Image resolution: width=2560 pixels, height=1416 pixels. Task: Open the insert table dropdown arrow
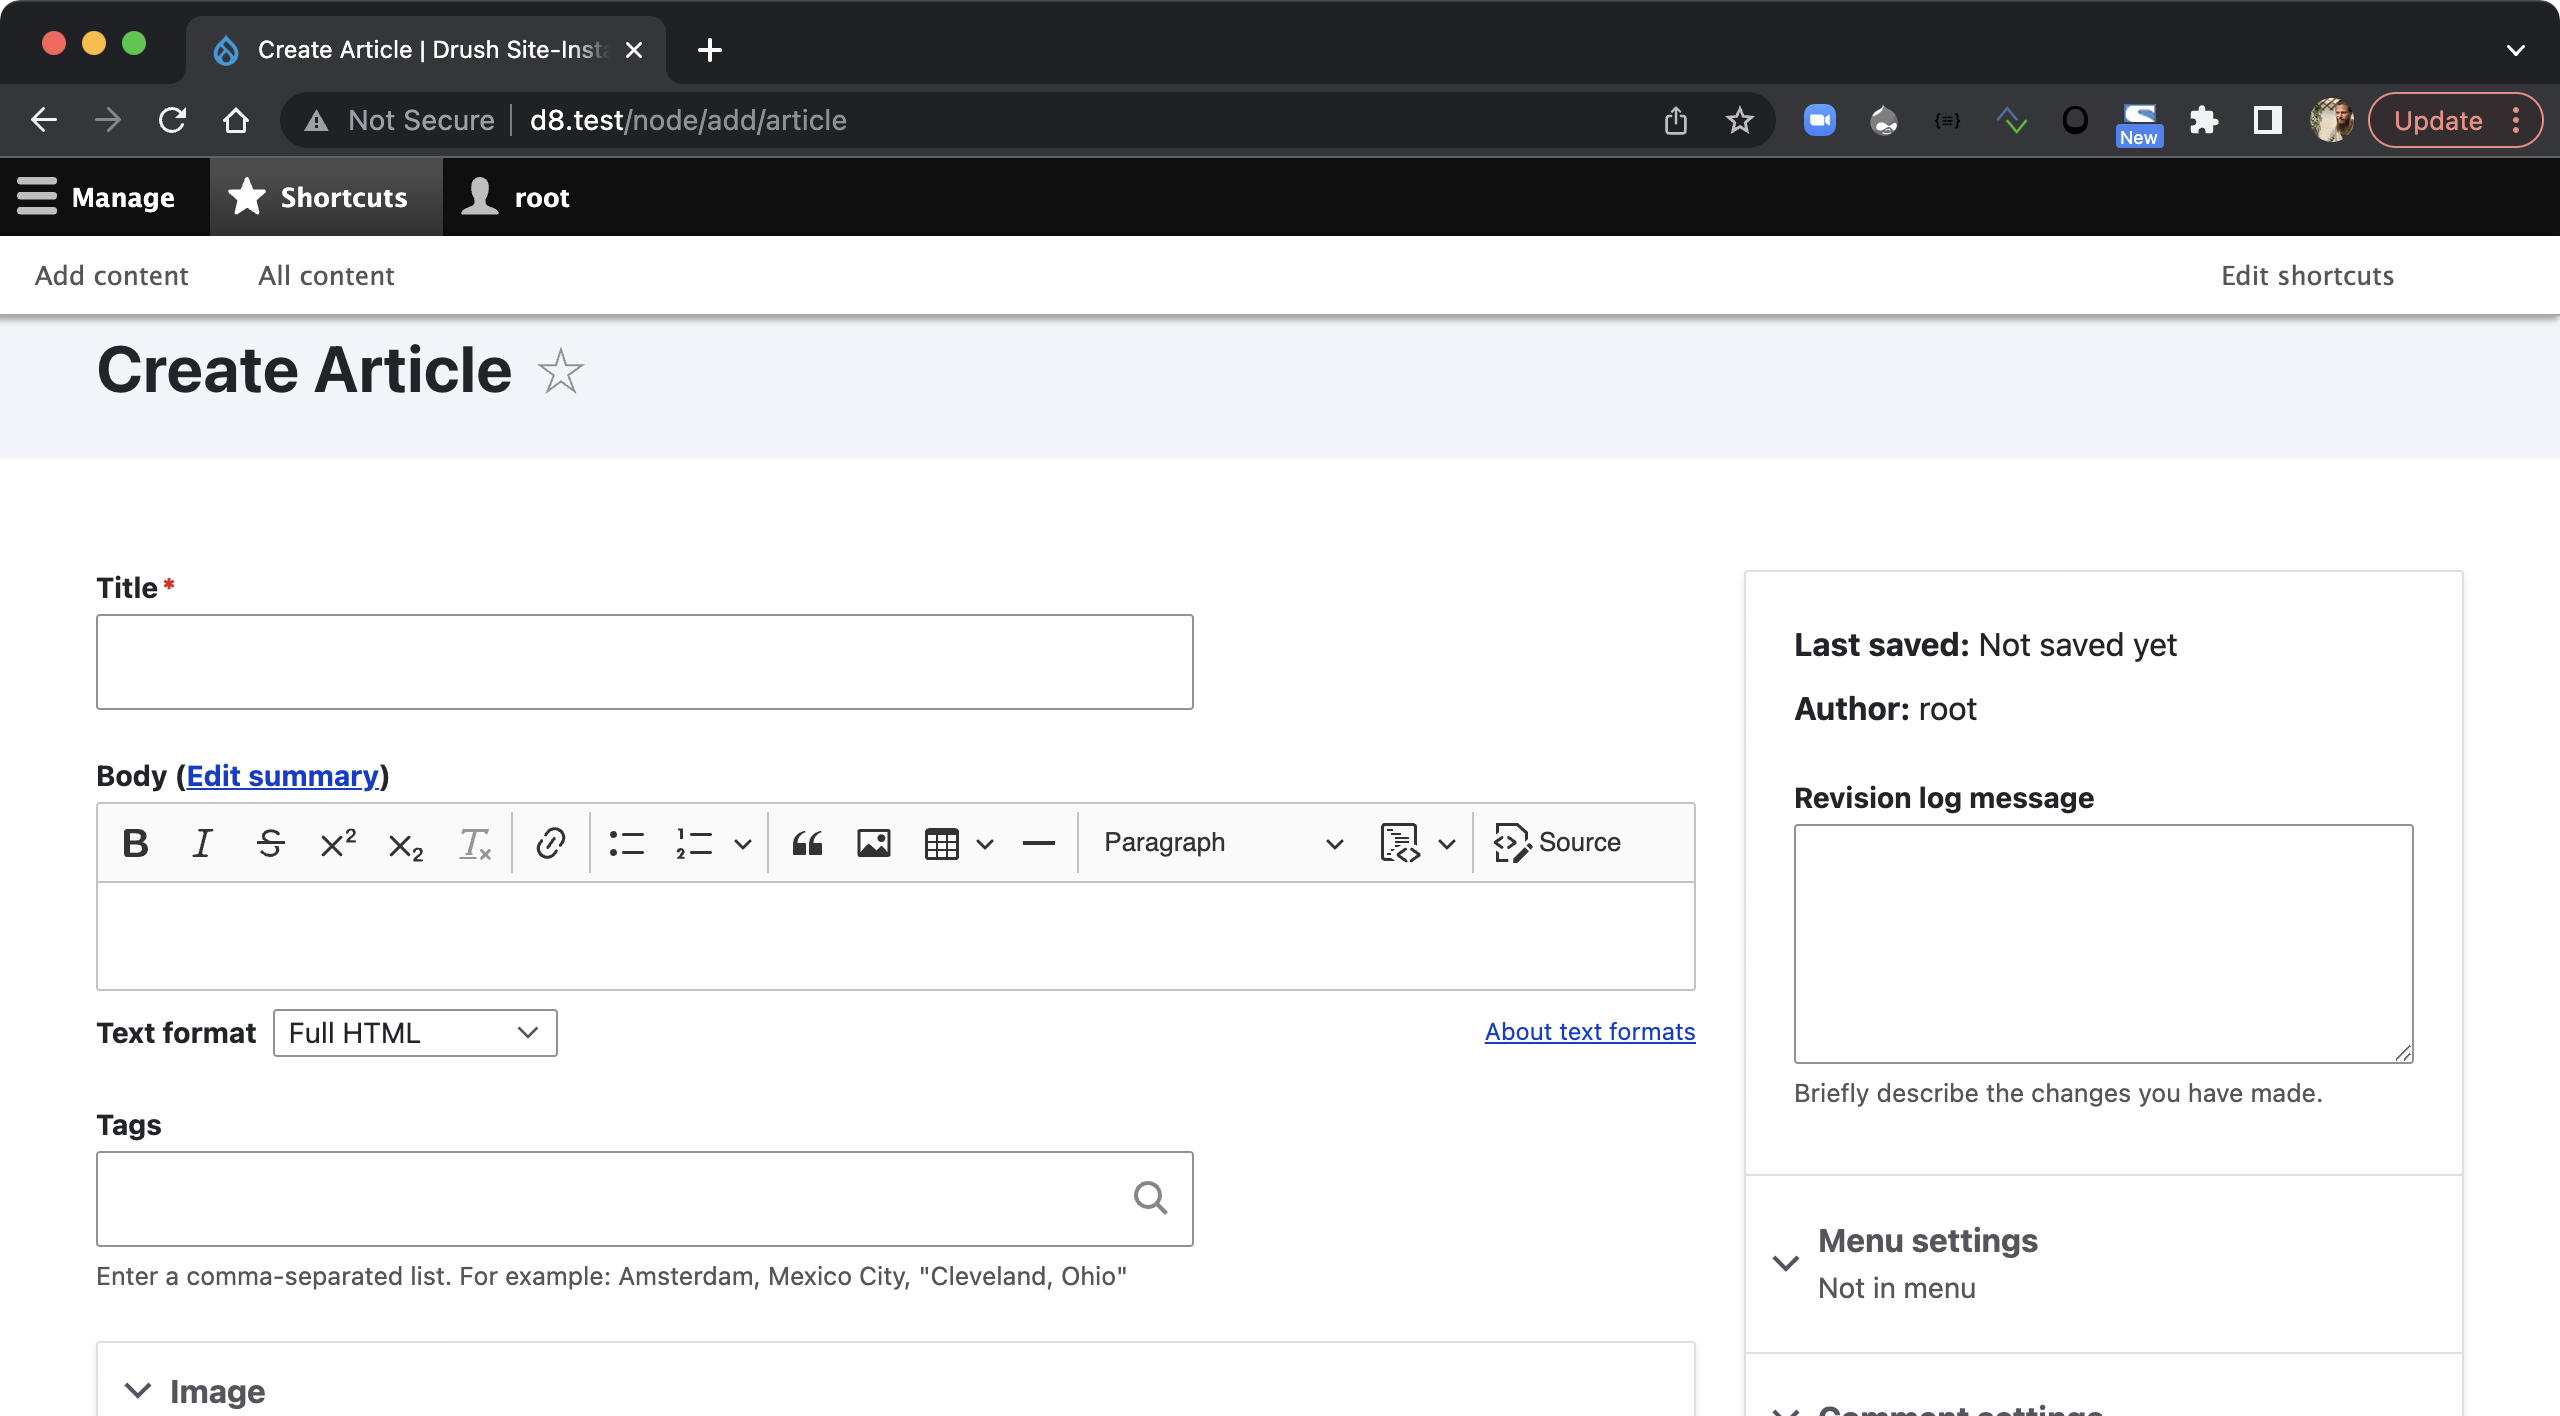[985, 843]
